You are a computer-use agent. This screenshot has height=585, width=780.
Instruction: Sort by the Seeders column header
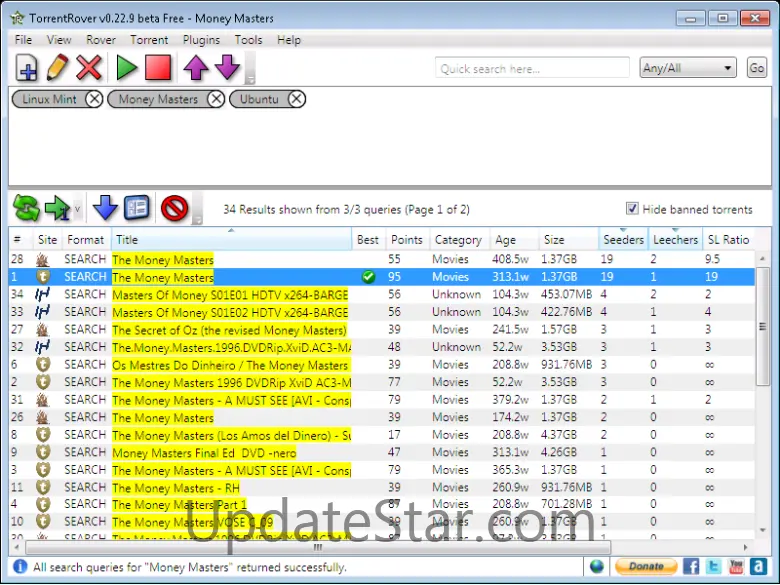tap(623, 240)
